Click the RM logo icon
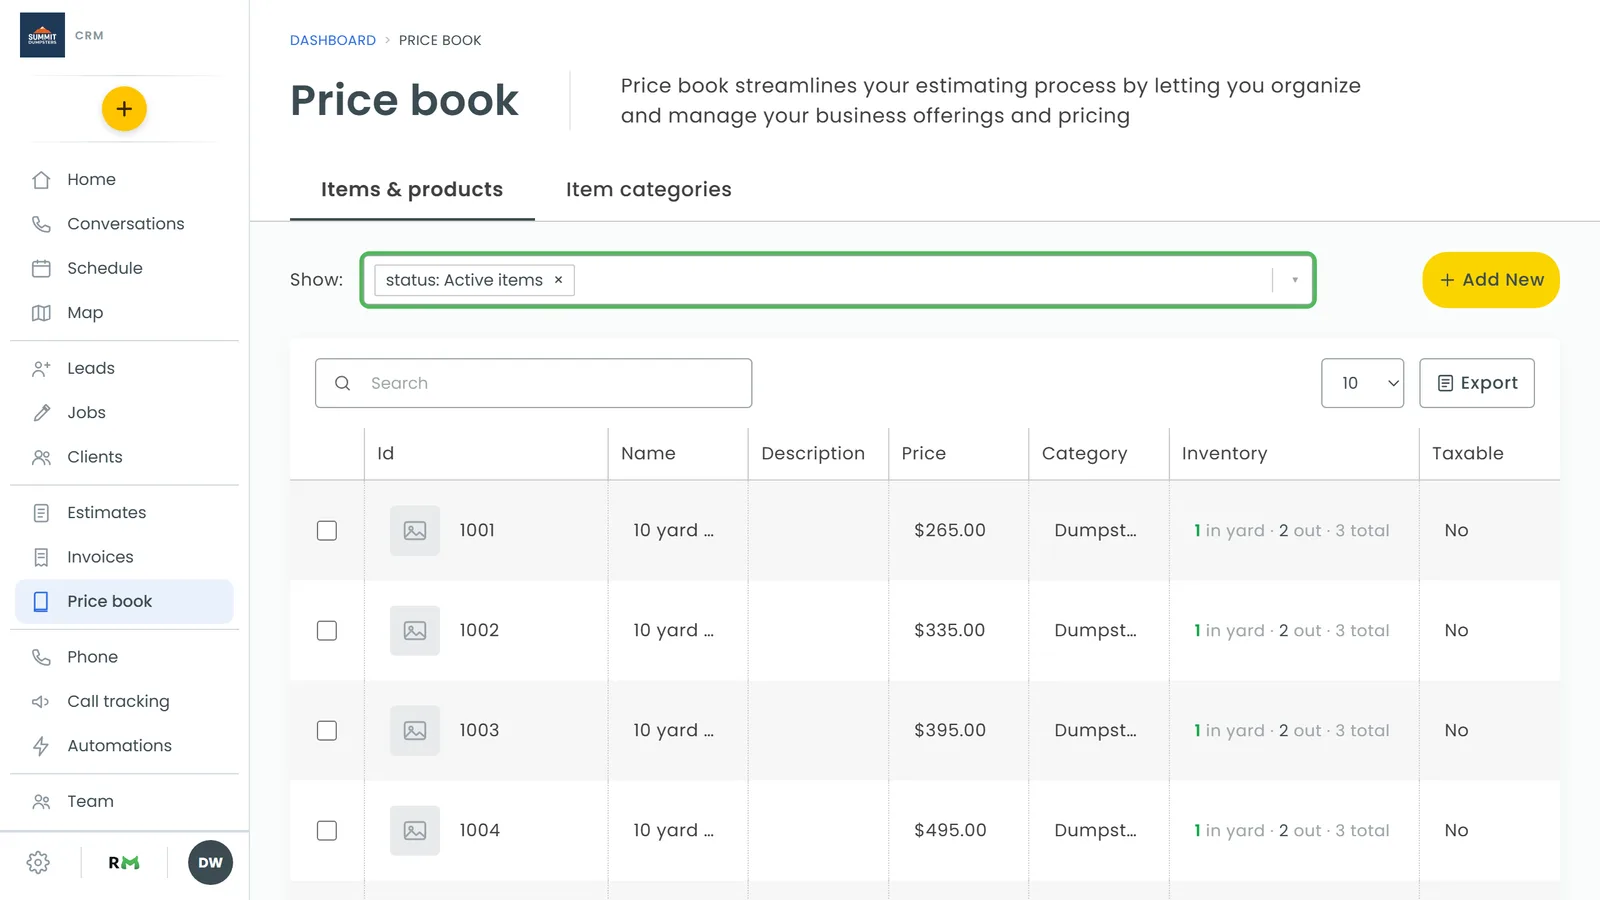Image resolution: width=1600 pixels, height=900 pixels. click(124, 862)
